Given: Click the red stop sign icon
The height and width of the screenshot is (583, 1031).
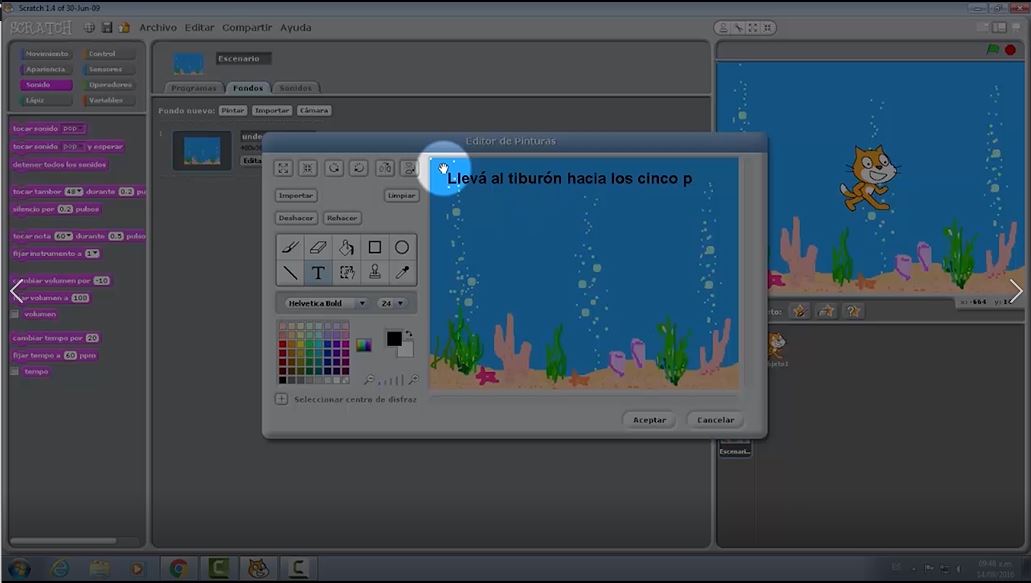Looking at the screenshot, I should pos(1011,50).
